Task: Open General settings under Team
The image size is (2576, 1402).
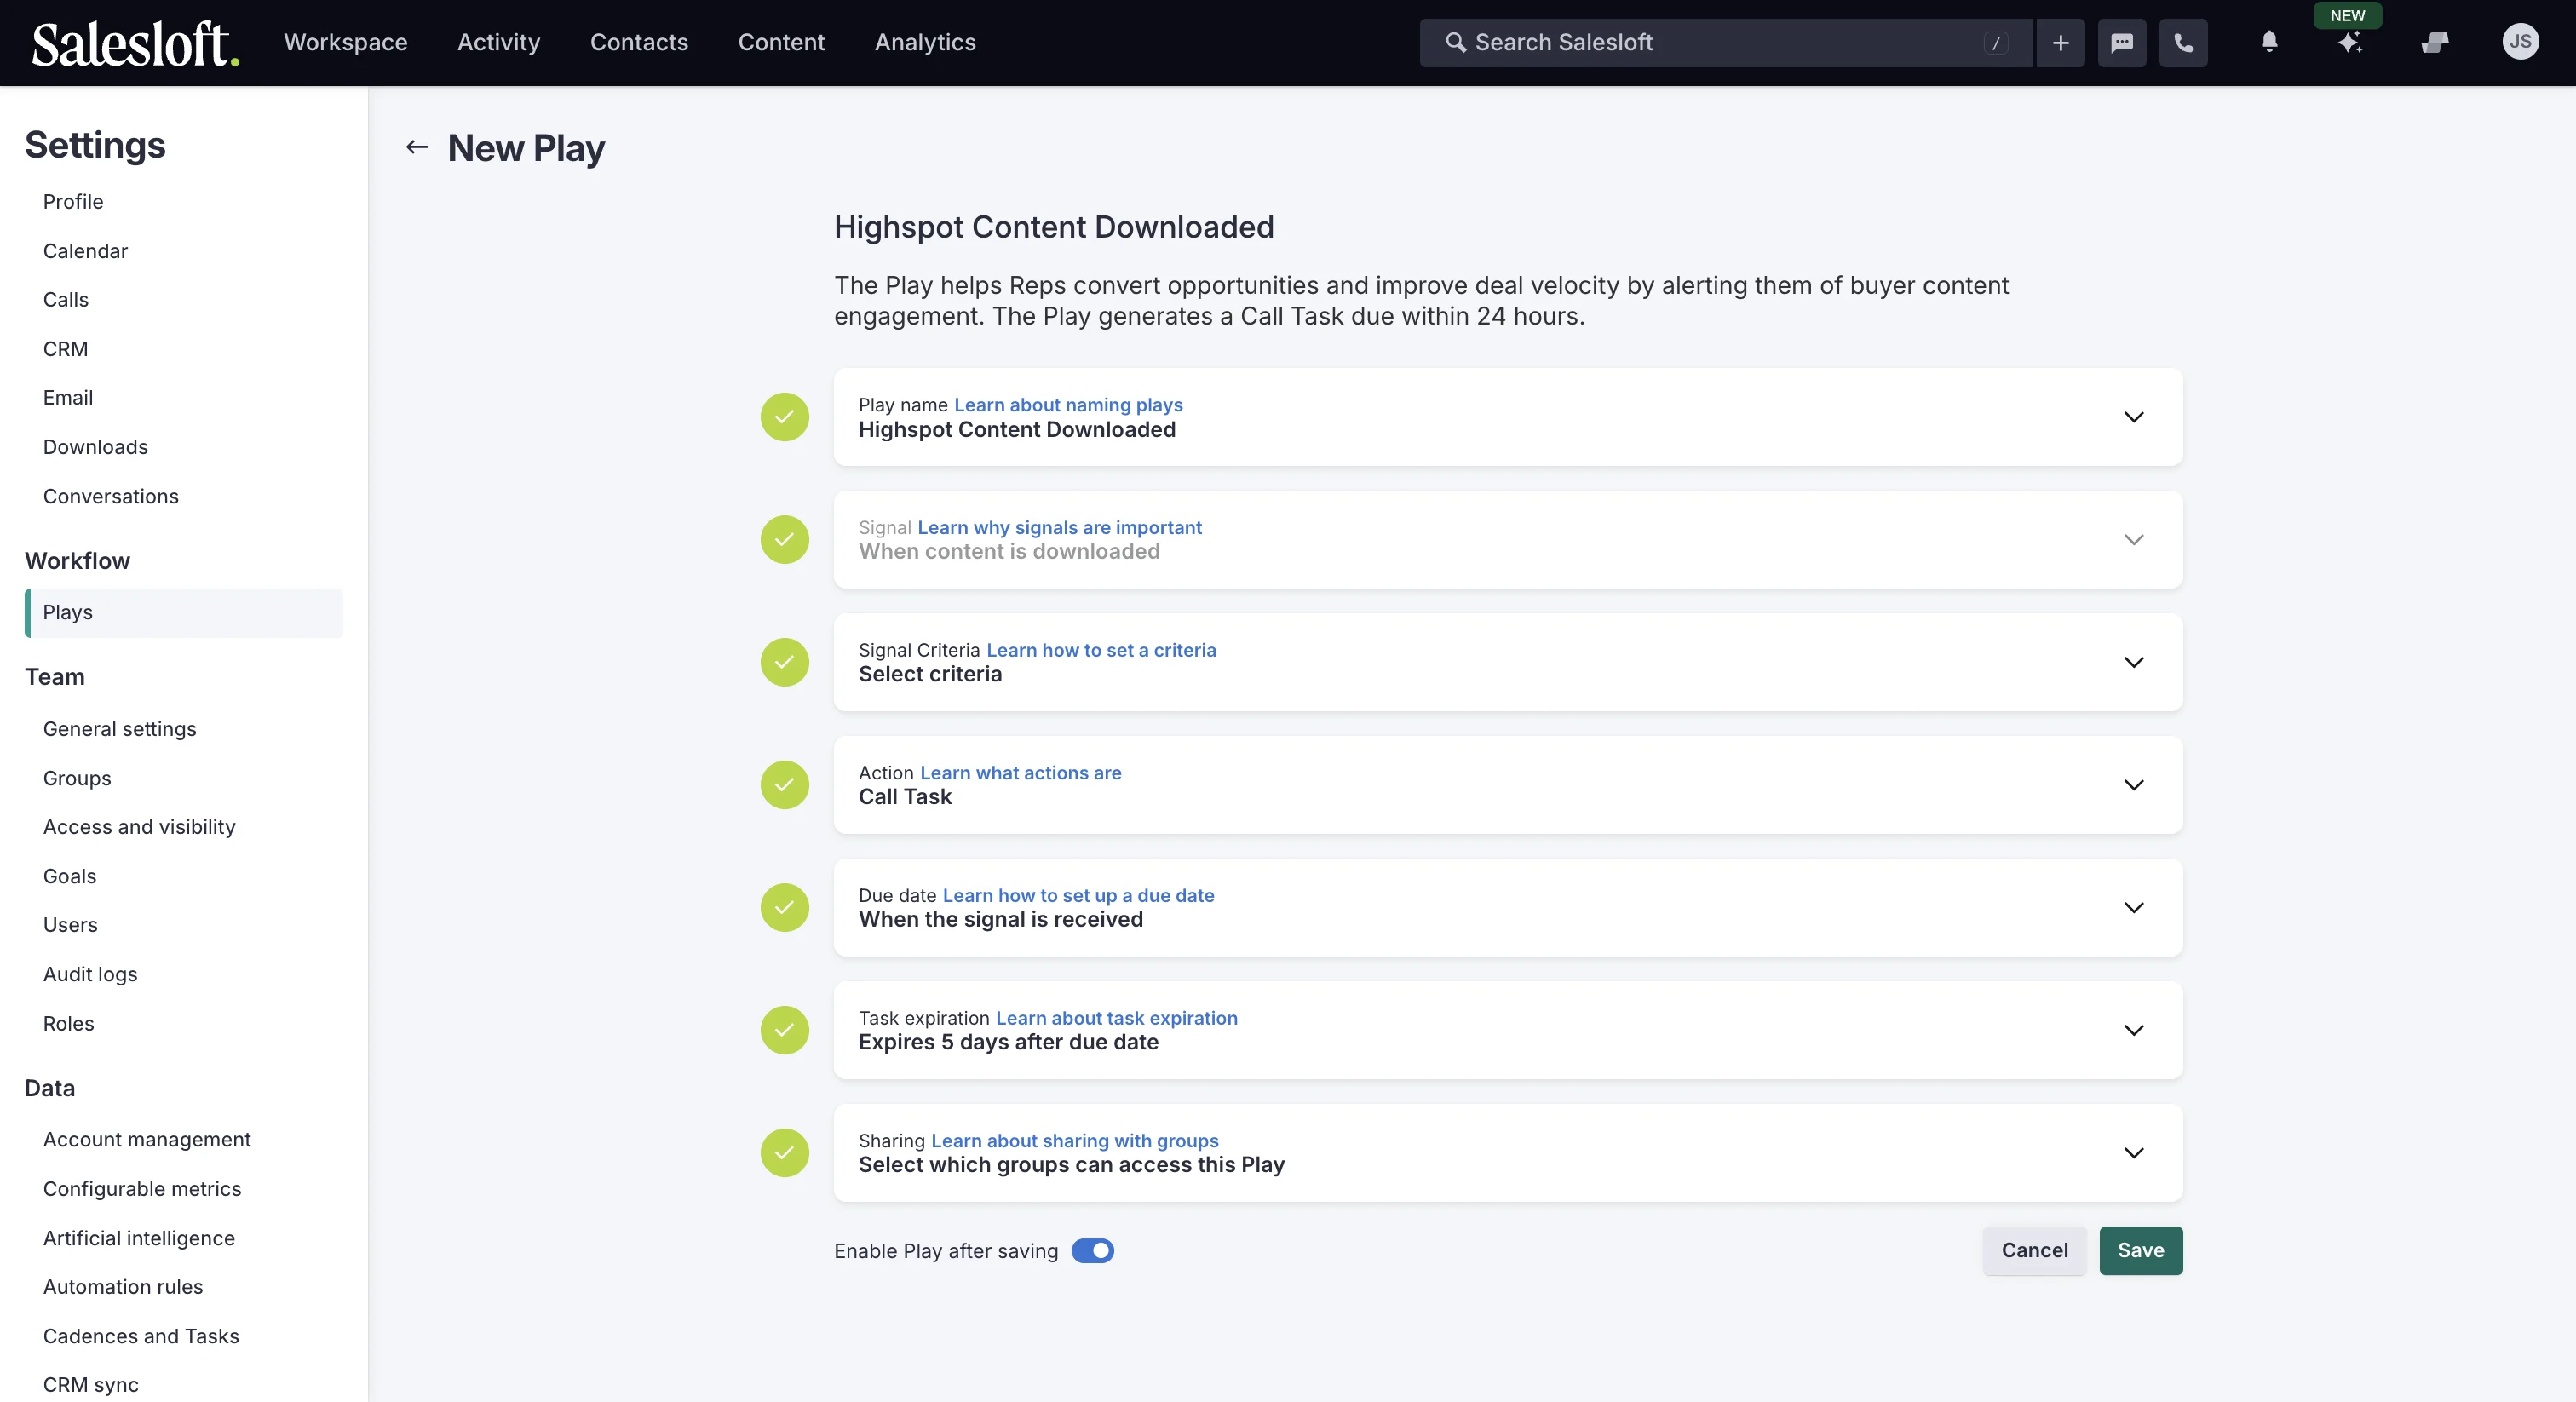Action: (120, 729)
